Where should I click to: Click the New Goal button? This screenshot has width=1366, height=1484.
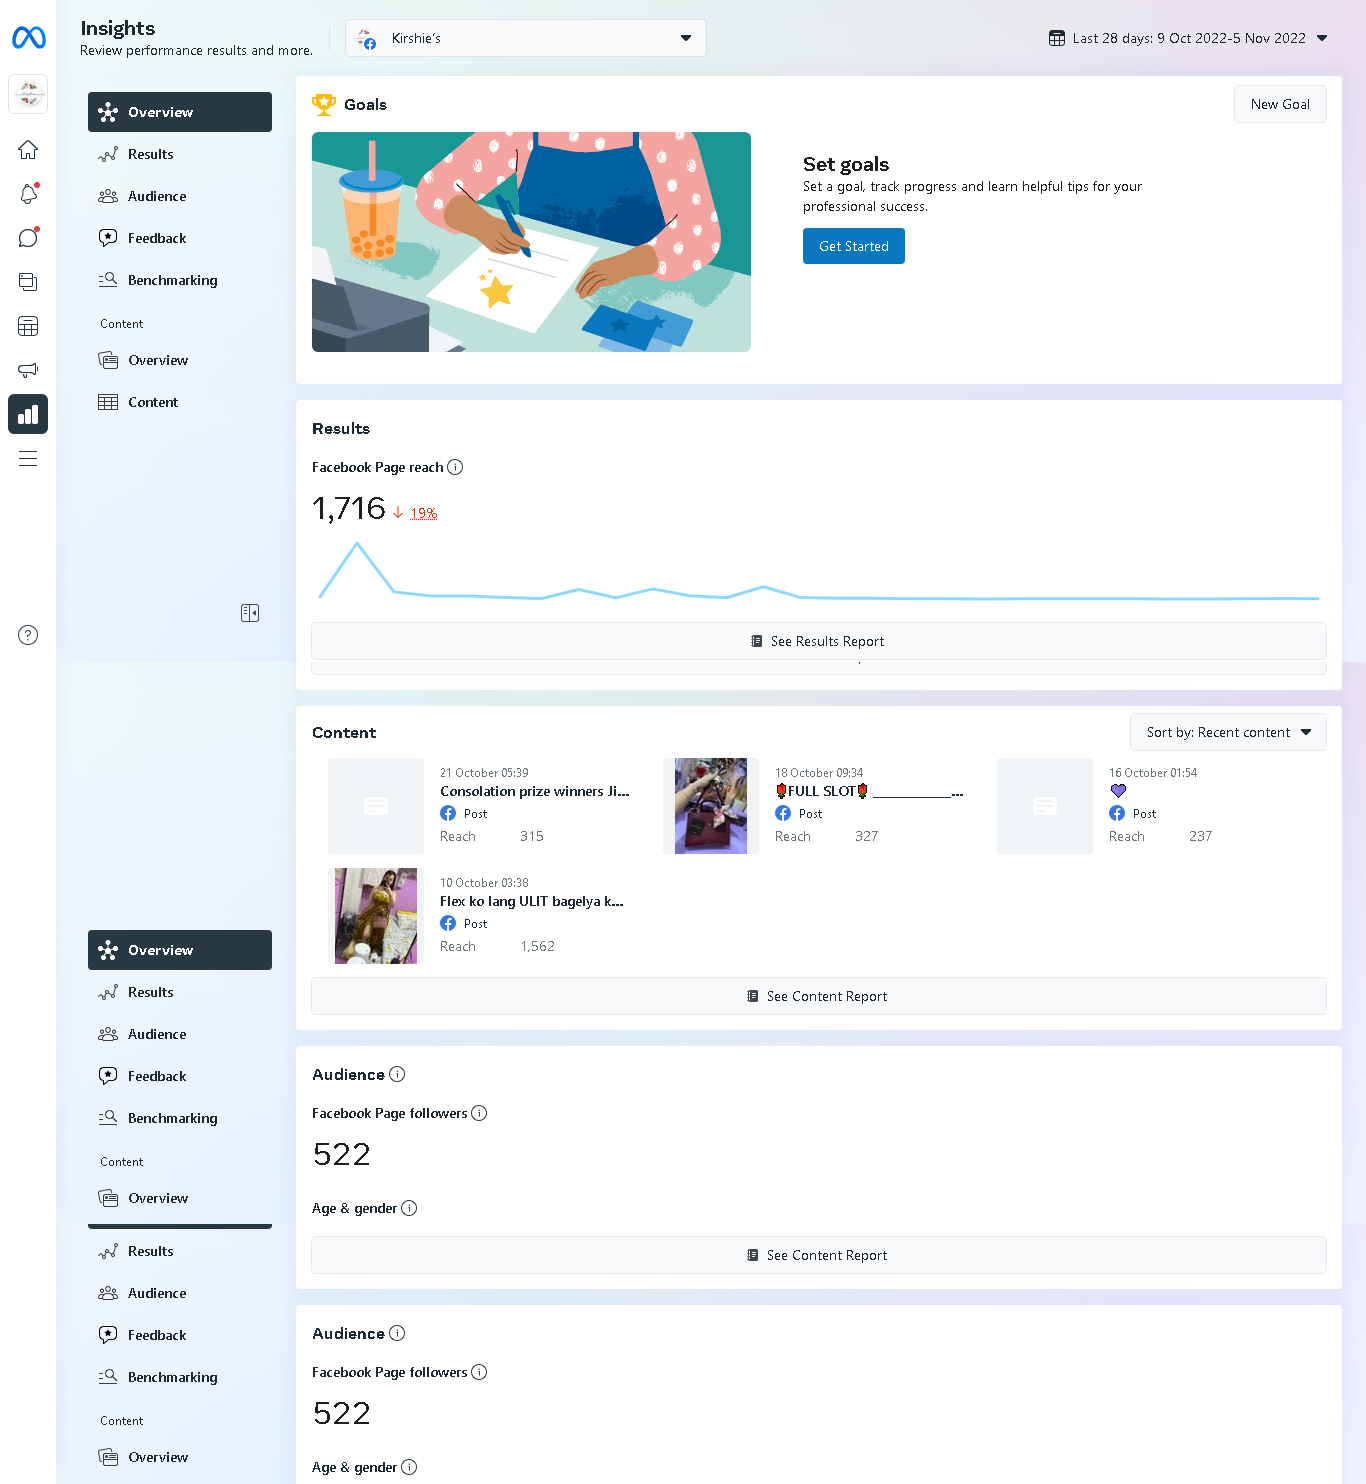(1280, 104)
